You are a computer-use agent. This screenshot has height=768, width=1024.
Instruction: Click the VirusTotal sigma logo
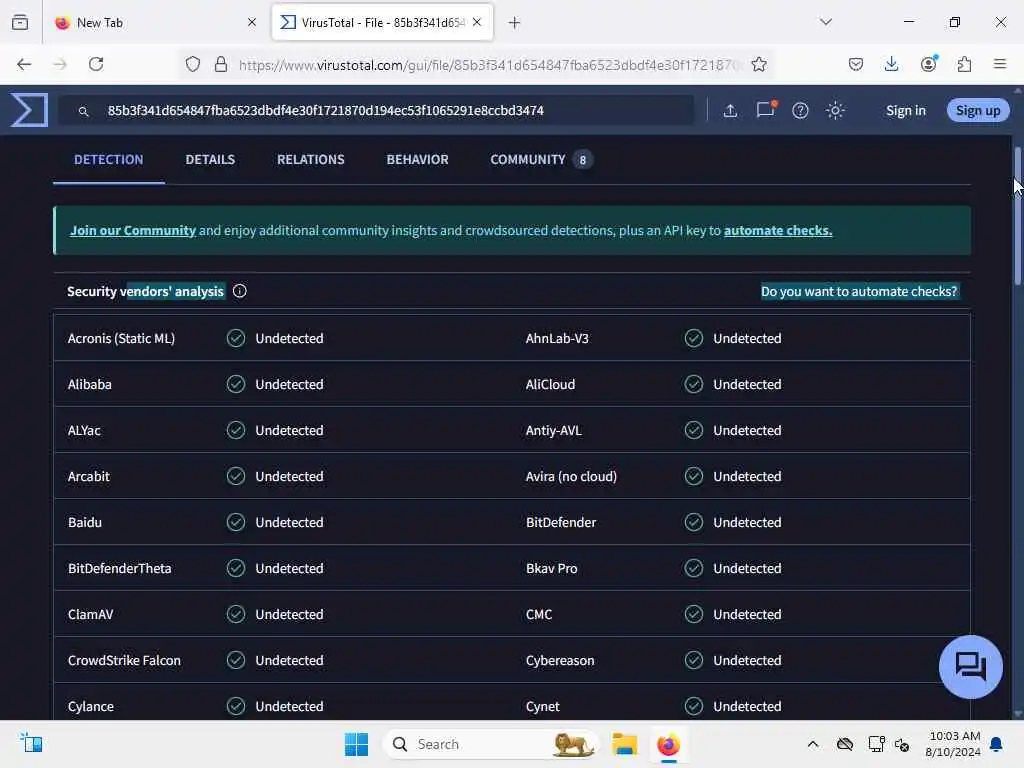point(29,110)
